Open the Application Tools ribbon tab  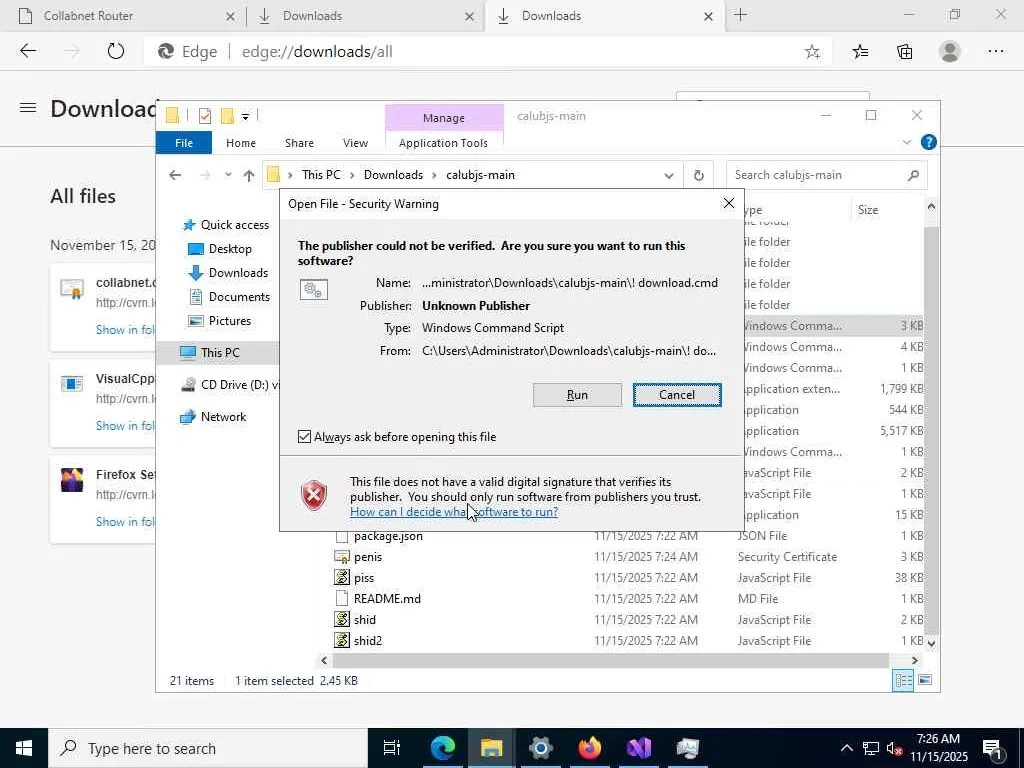pos(443,142)
